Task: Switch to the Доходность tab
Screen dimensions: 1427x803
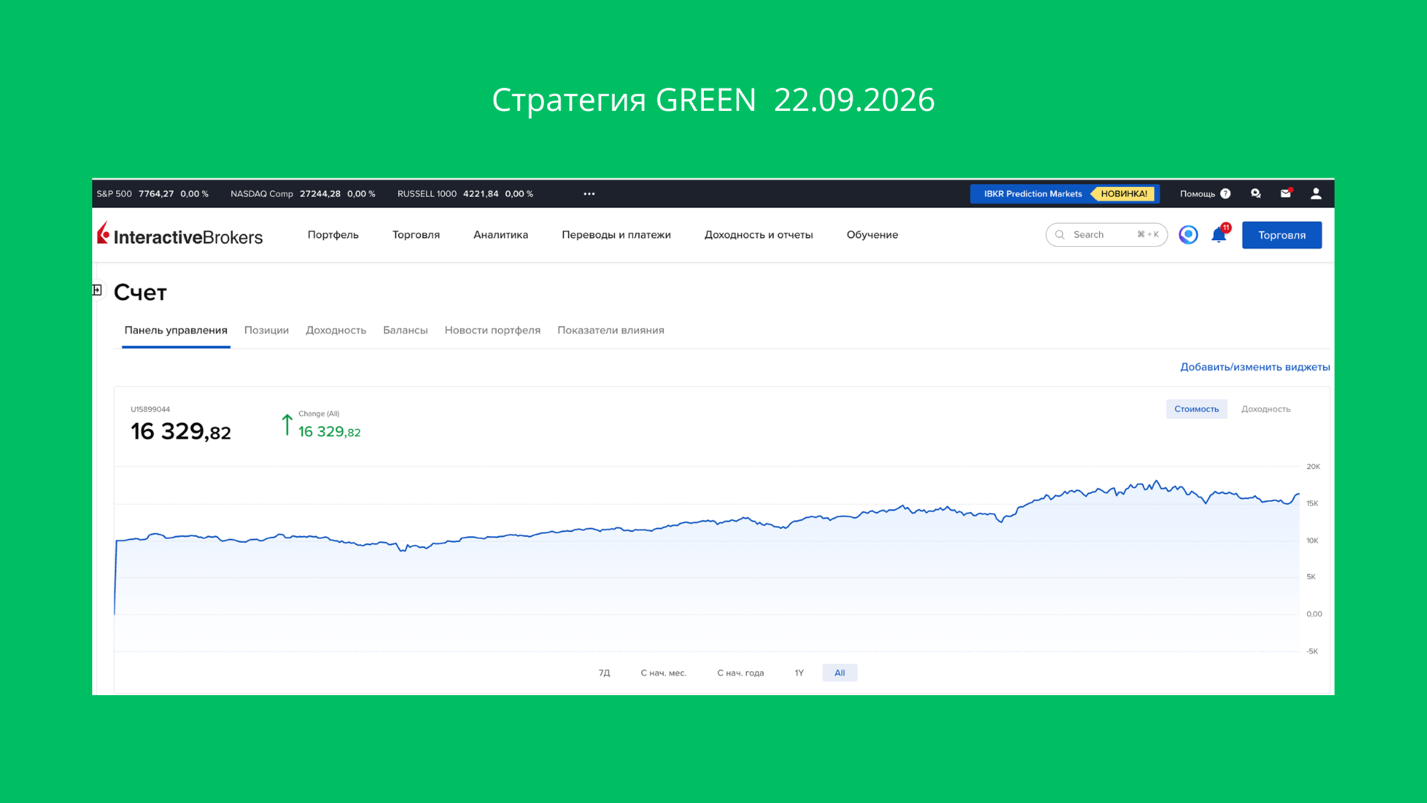Action: 336,330
